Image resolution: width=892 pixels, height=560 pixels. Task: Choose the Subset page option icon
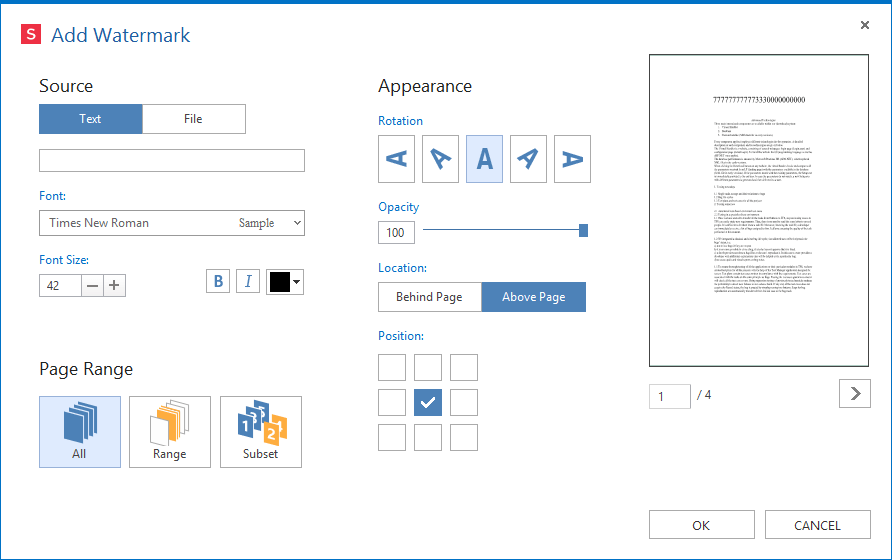tap(260, 431)
